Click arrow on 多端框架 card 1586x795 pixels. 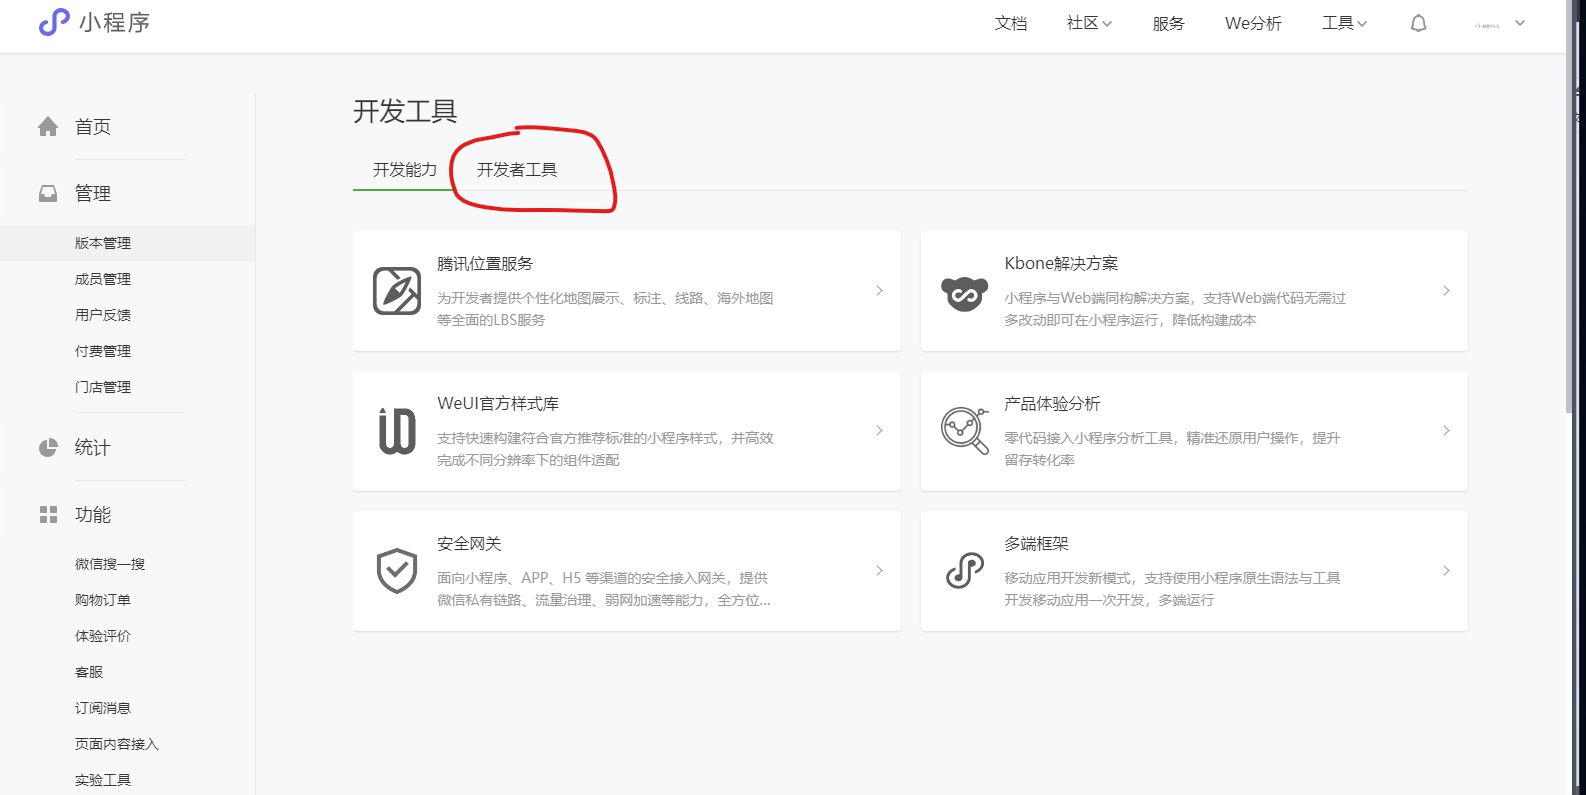point(1446,571)
